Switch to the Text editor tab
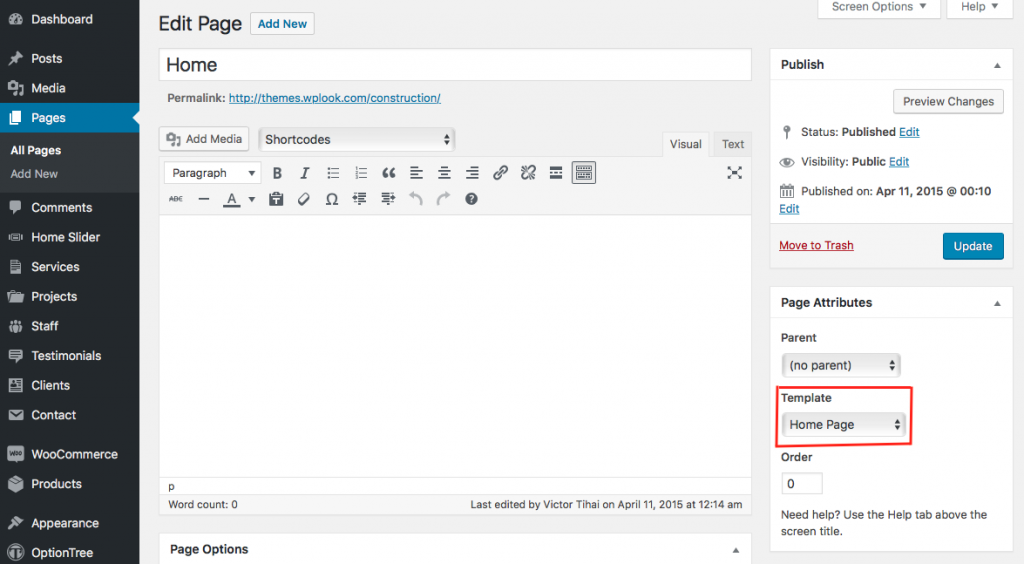The image size is (1024, 564). click(x=733, y=144)
